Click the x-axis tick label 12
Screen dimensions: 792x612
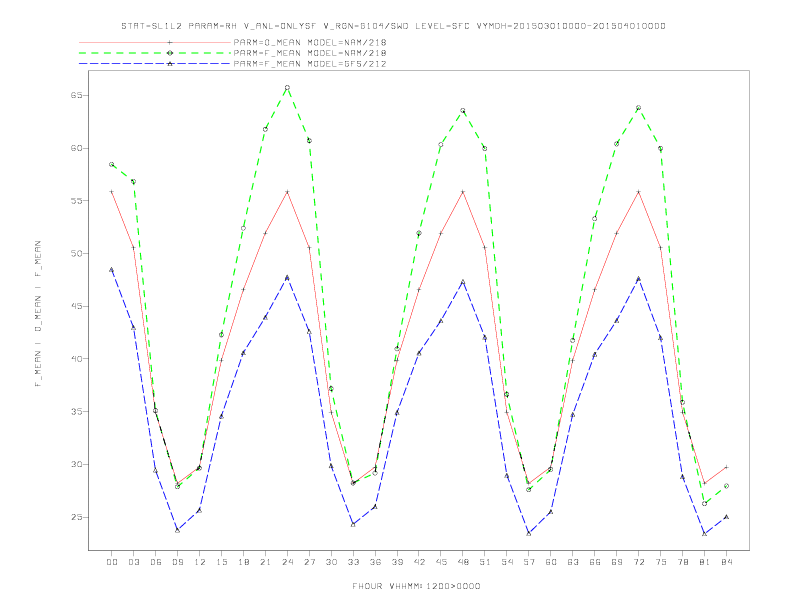[200, 562]
